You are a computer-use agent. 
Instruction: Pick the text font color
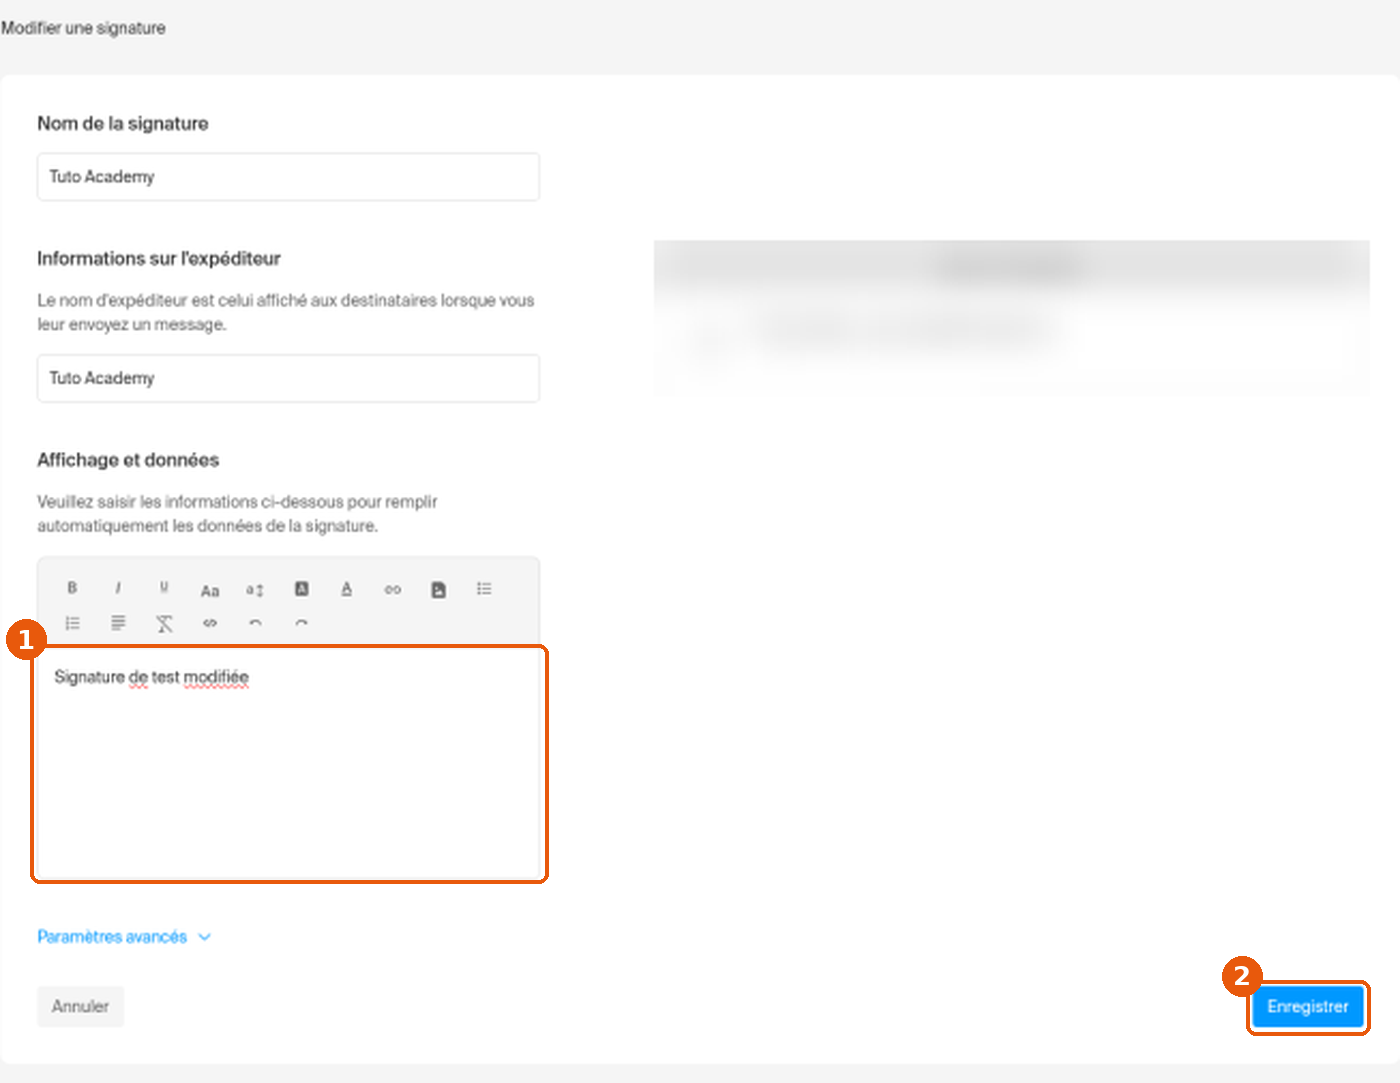[x=347, y=589]
